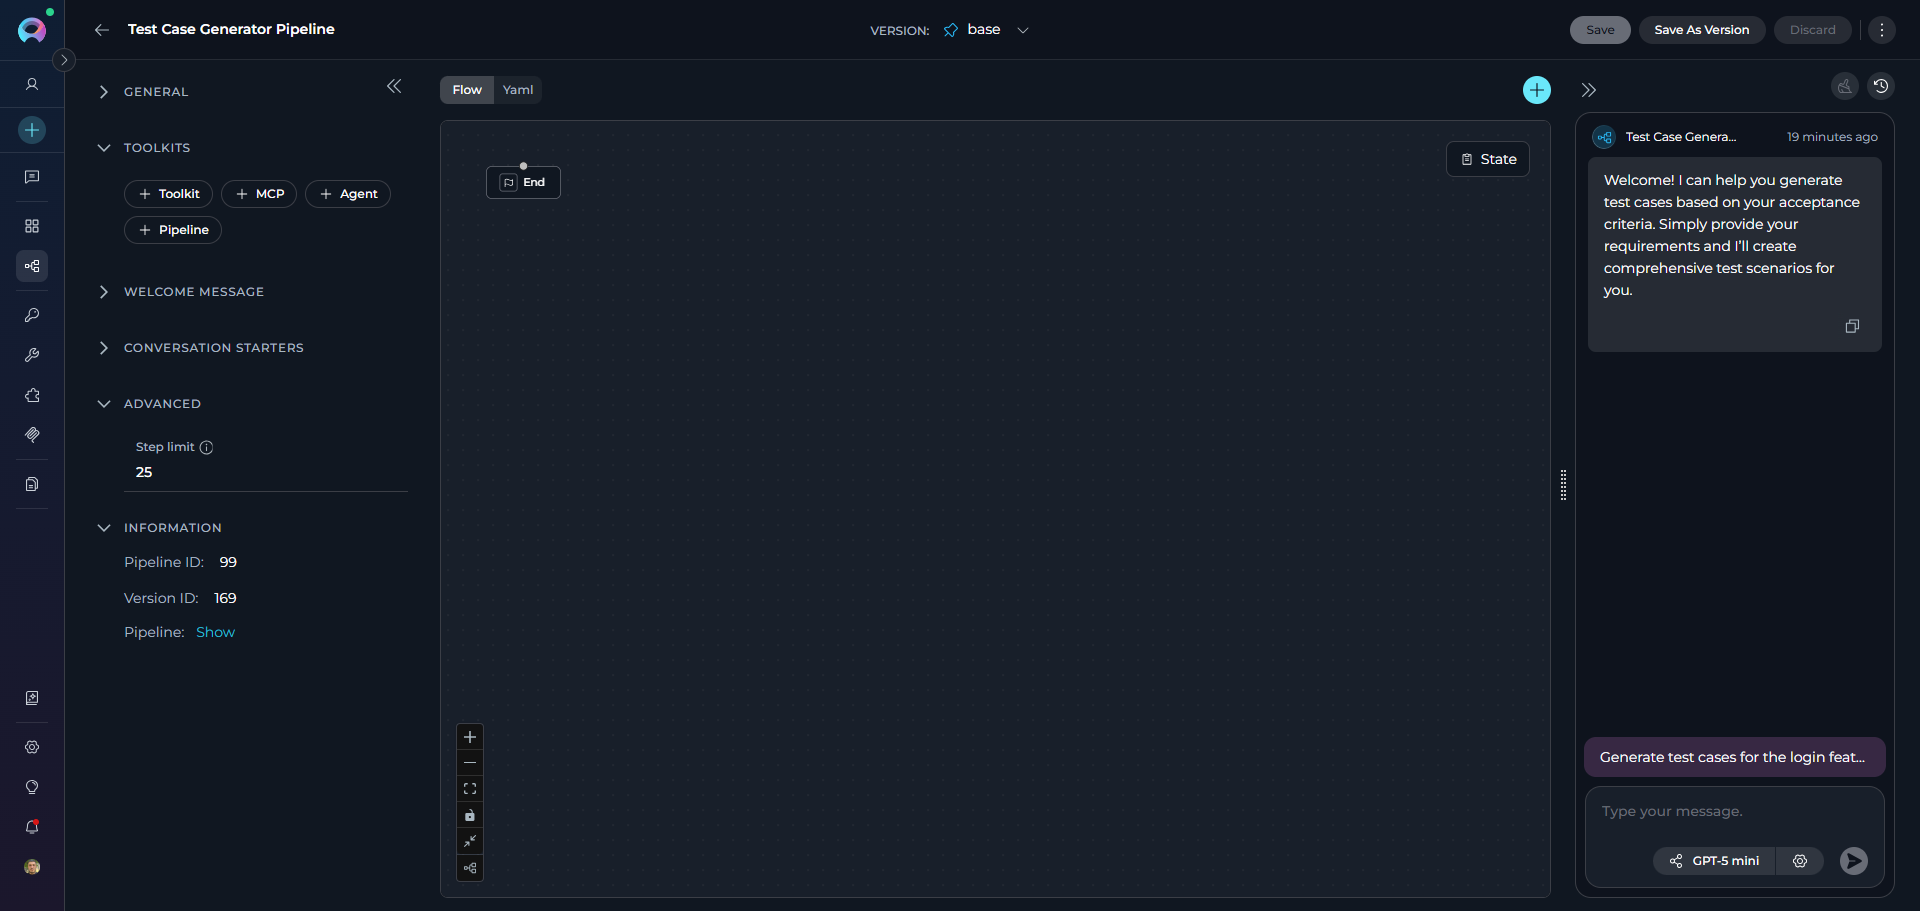1920x911 pixels.
Task: Toggle canvas interactivity lock
Action: coord(470,815)
